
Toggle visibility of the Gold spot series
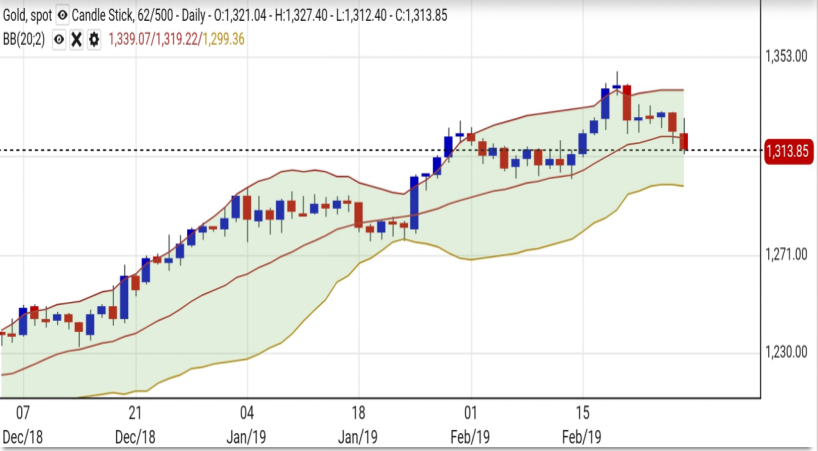click(x=64, y=16)
